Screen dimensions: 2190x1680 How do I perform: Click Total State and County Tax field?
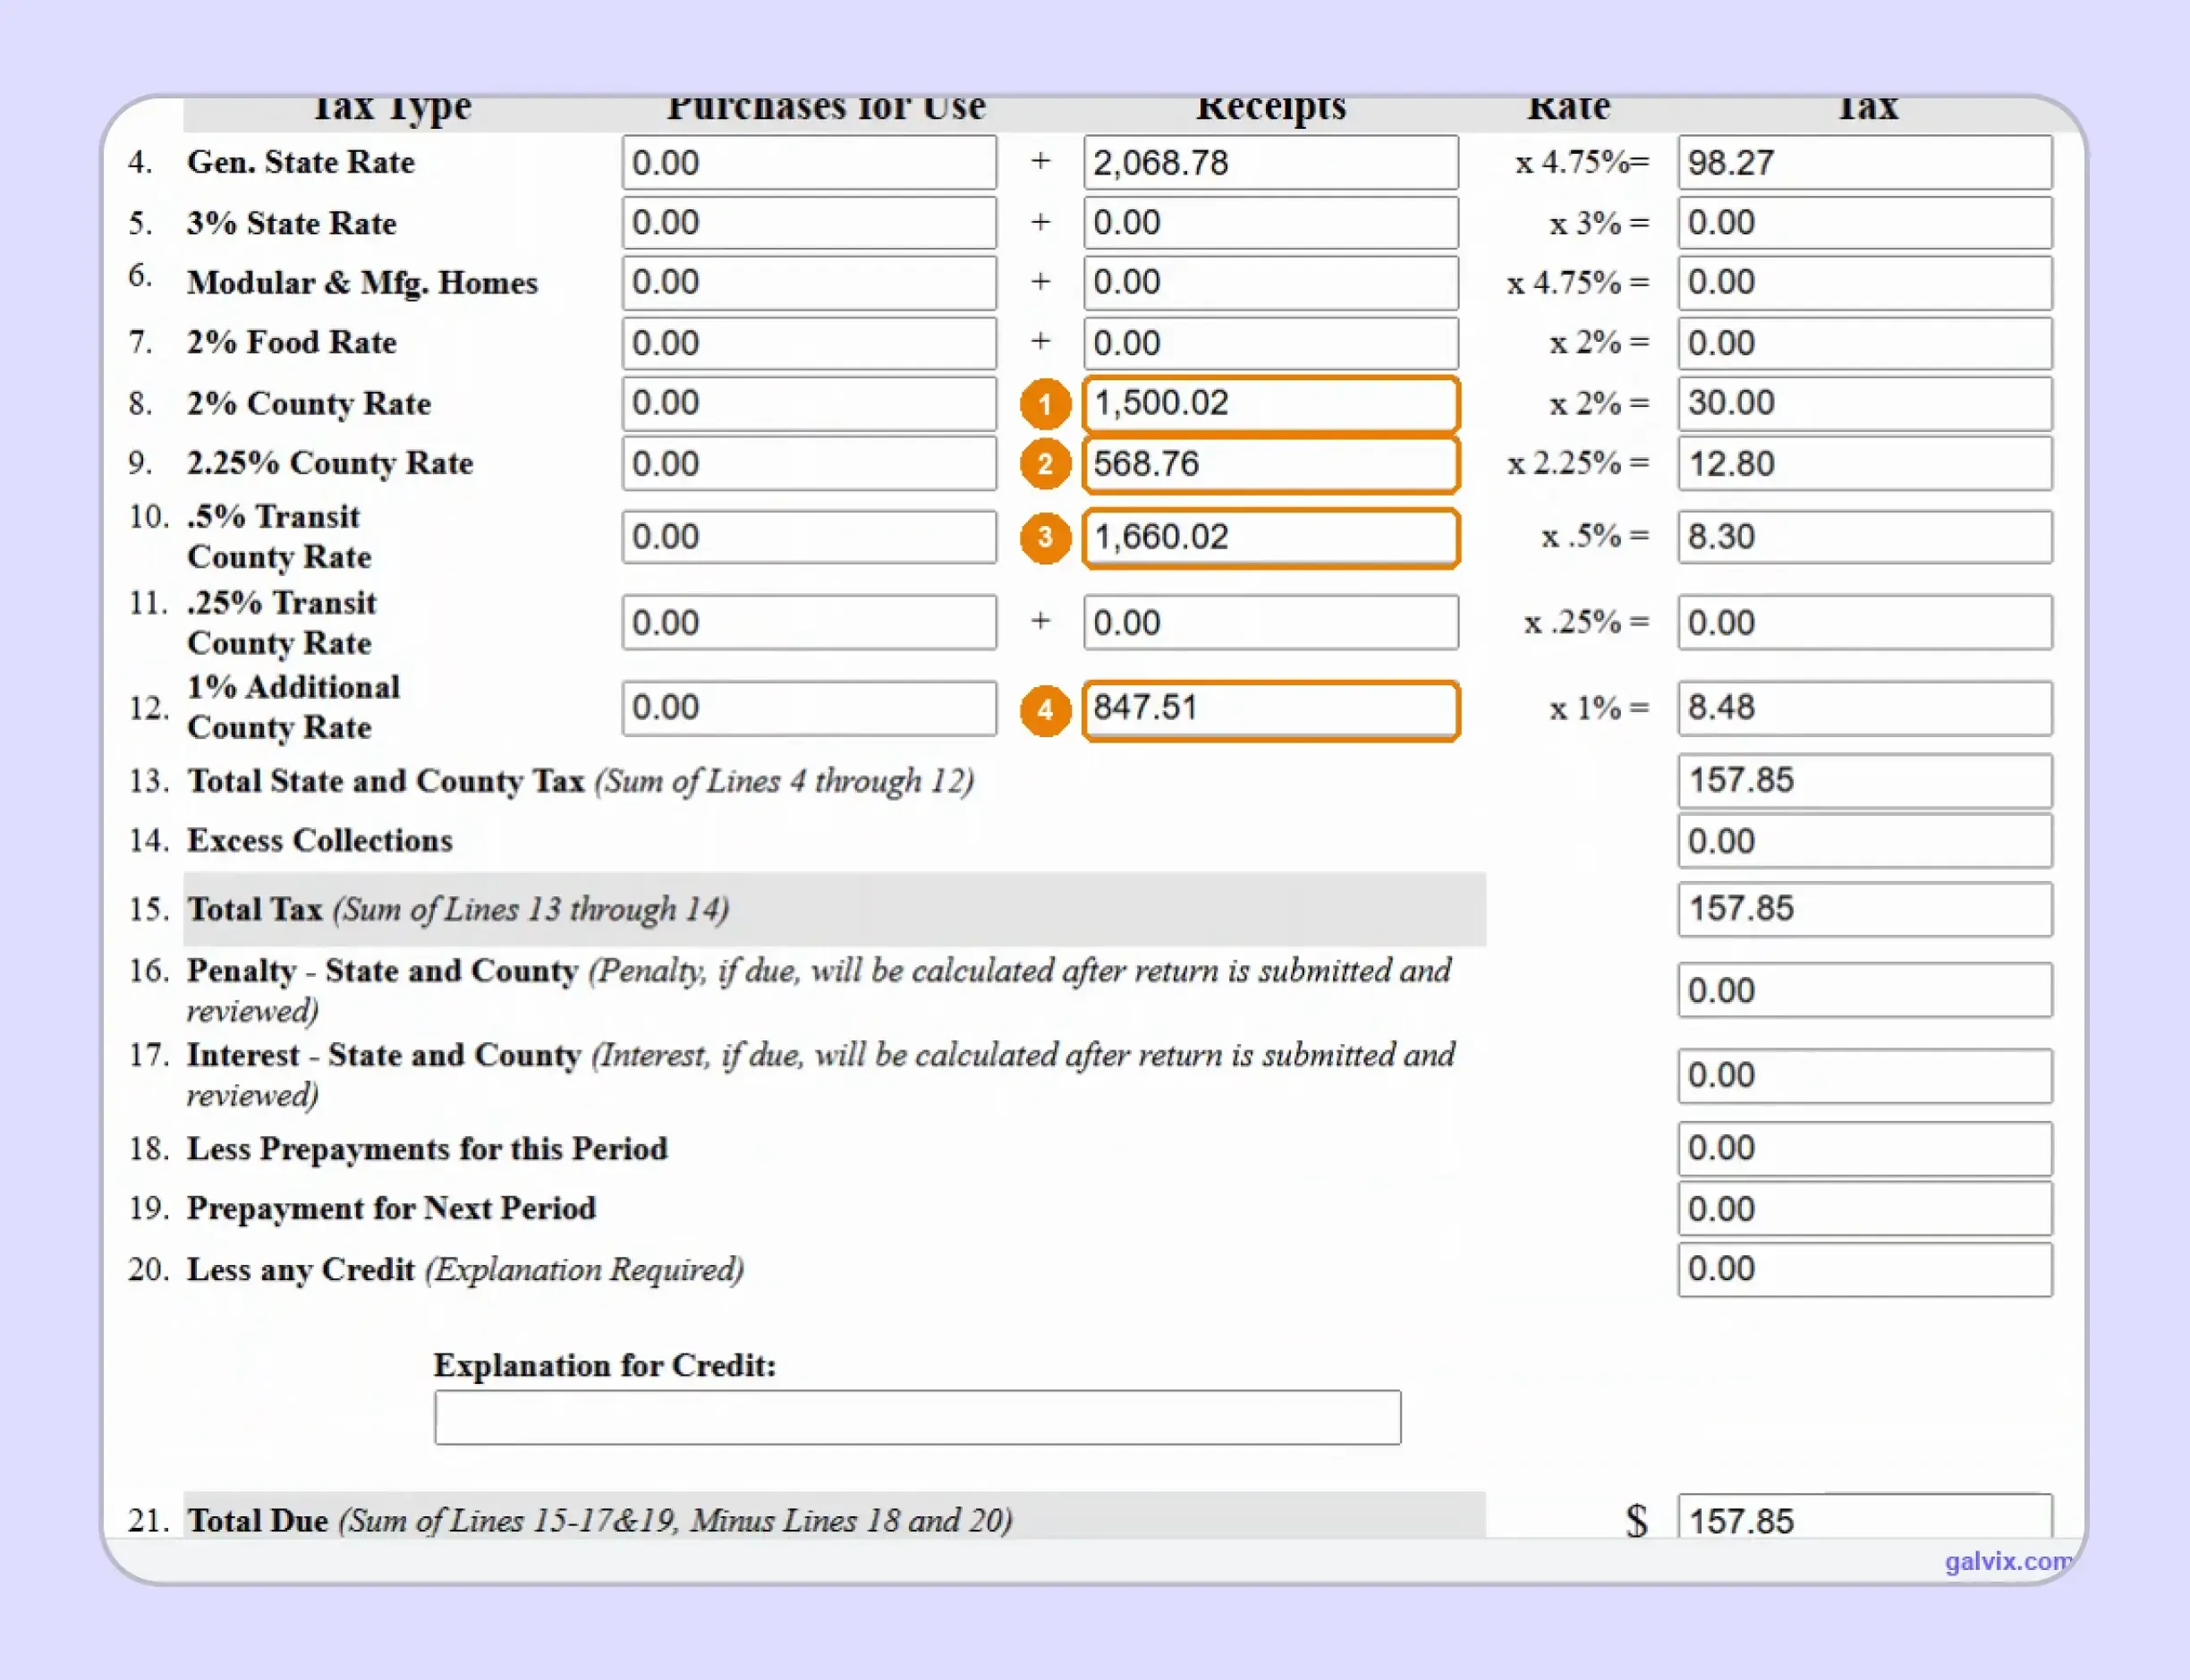coord(1865,781)
